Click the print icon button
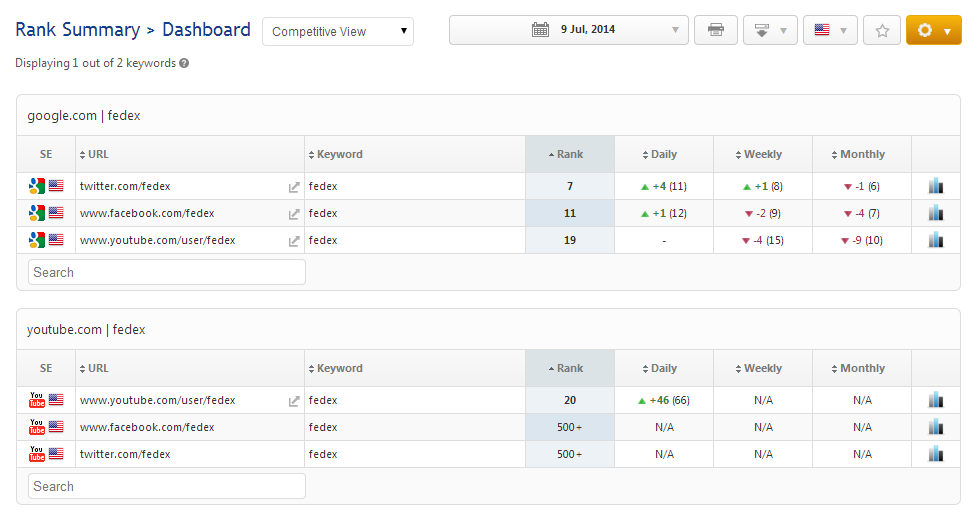 pos(716,30)
